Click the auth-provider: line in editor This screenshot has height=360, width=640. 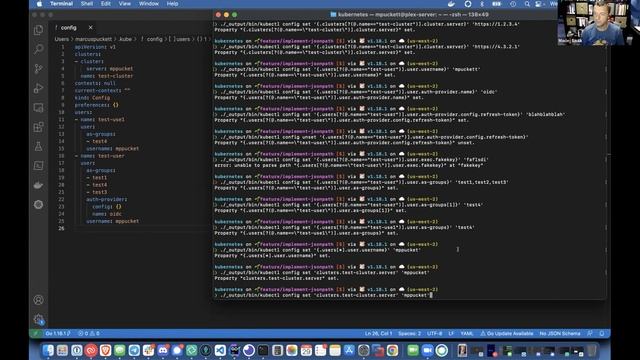click(x=107, y=200)
